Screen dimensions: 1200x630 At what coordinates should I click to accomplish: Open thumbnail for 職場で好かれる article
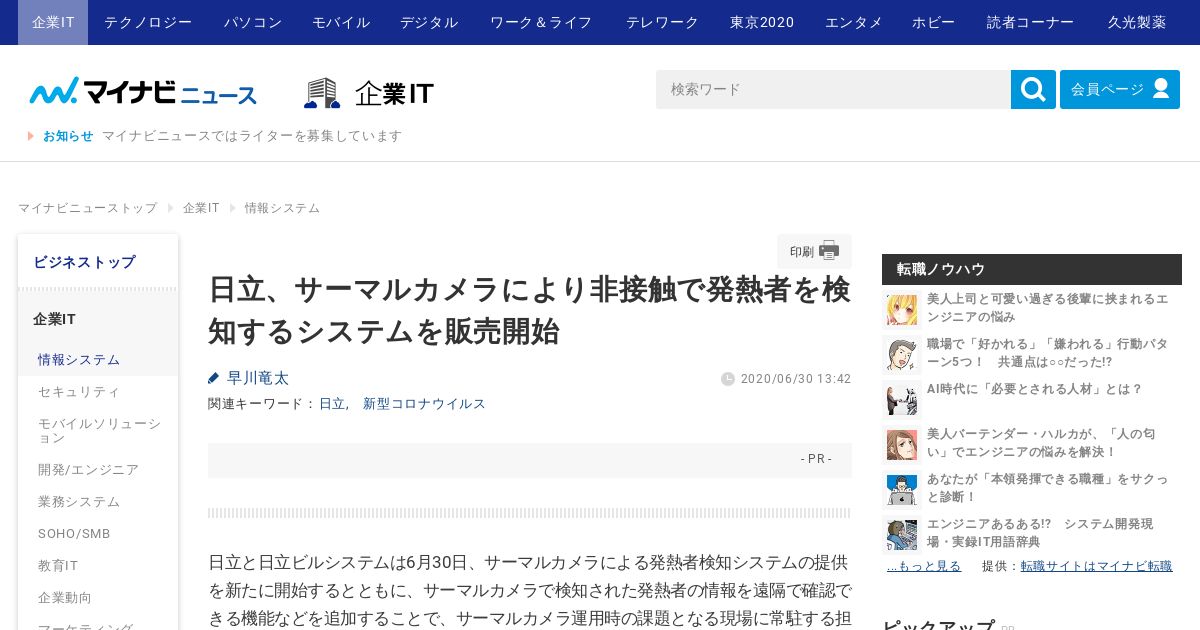(902, 354)
